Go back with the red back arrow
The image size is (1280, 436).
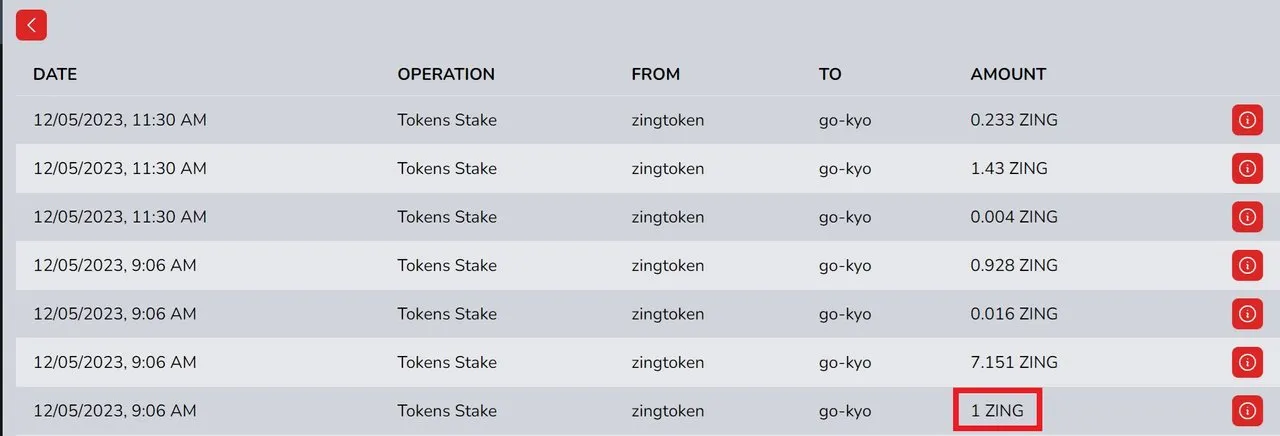tap(32, 26)
